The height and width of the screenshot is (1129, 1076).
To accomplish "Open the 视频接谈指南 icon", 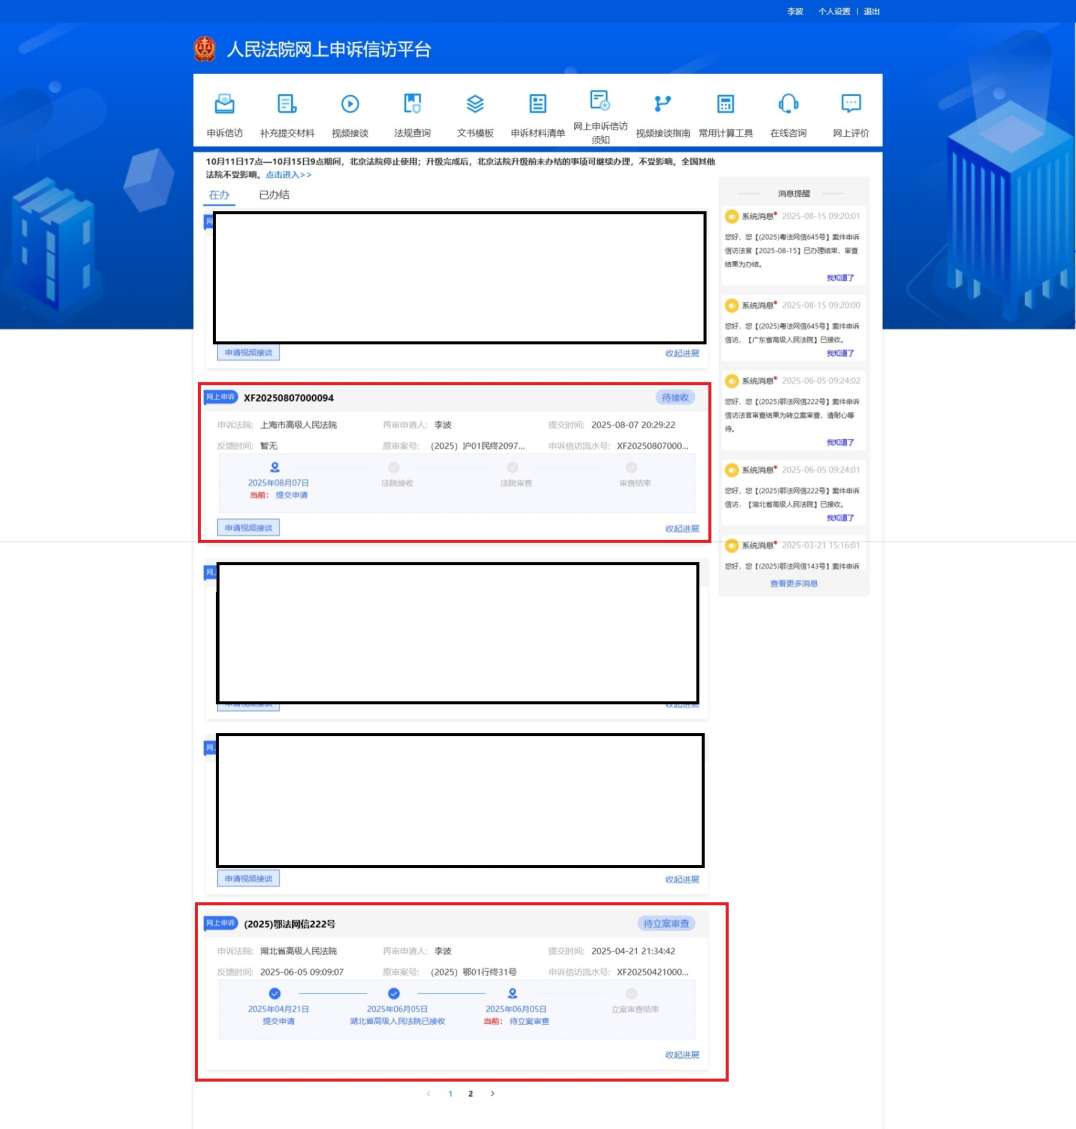I will click(663, 104).
